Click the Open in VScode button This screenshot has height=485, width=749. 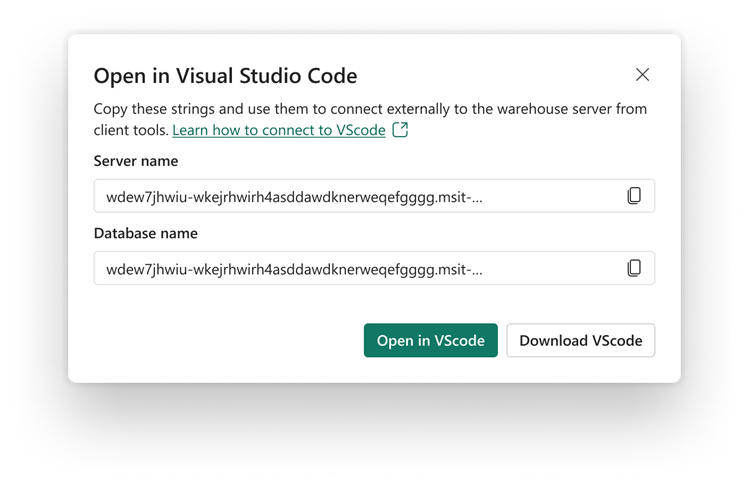pos(430,340)
